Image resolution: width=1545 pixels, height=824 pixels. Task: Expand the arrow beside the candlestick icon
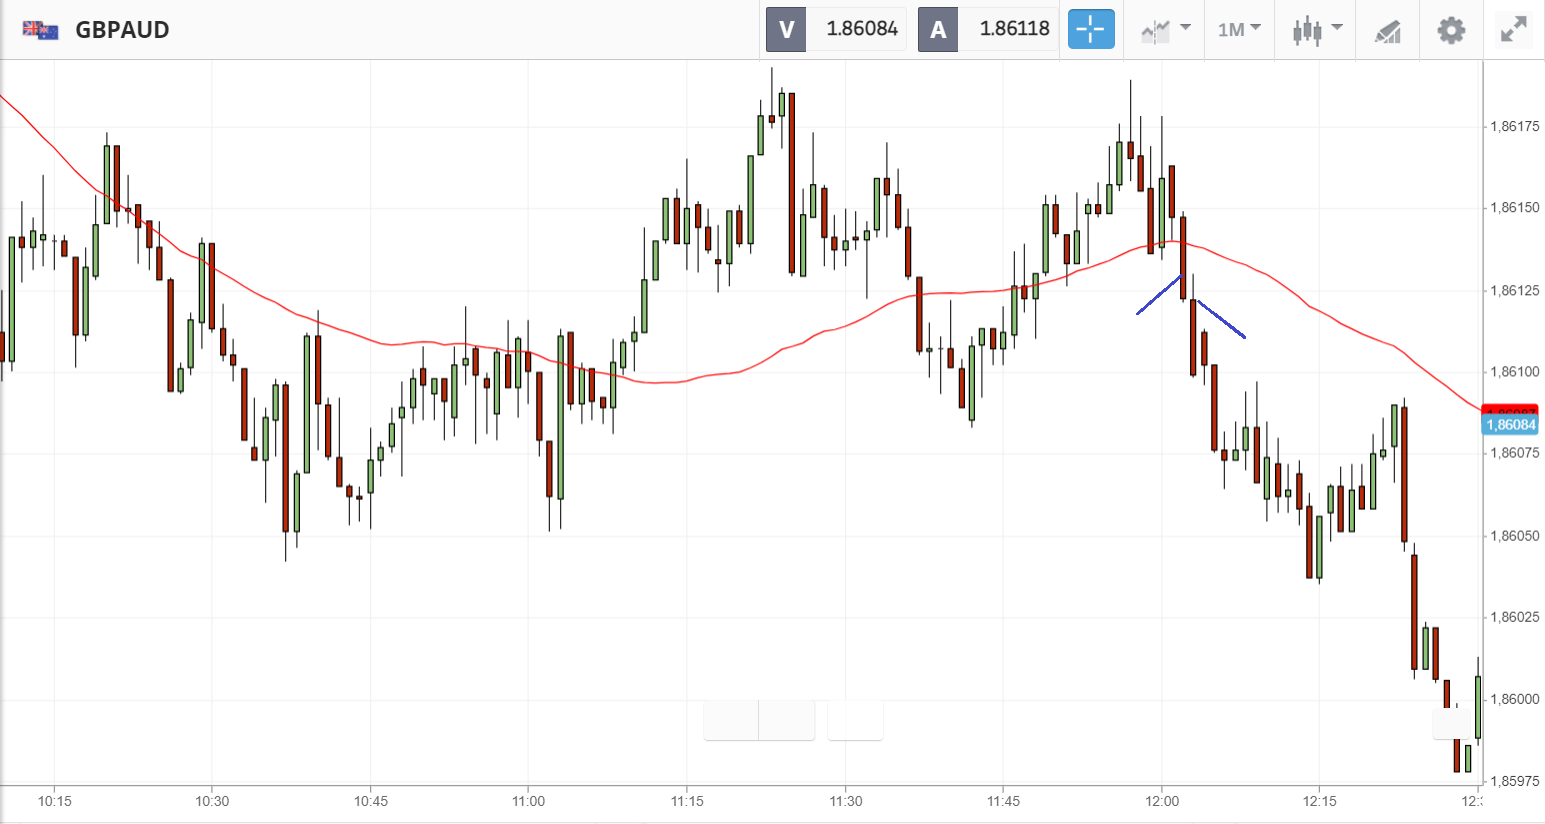[x=1337, y=28]
